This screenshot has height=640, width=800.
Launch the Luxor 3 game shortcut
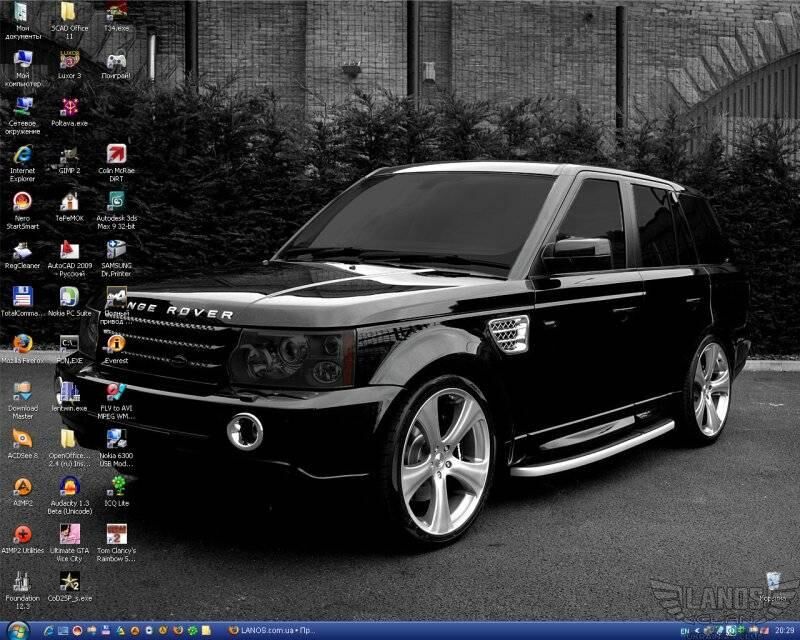tap(69, 64)
